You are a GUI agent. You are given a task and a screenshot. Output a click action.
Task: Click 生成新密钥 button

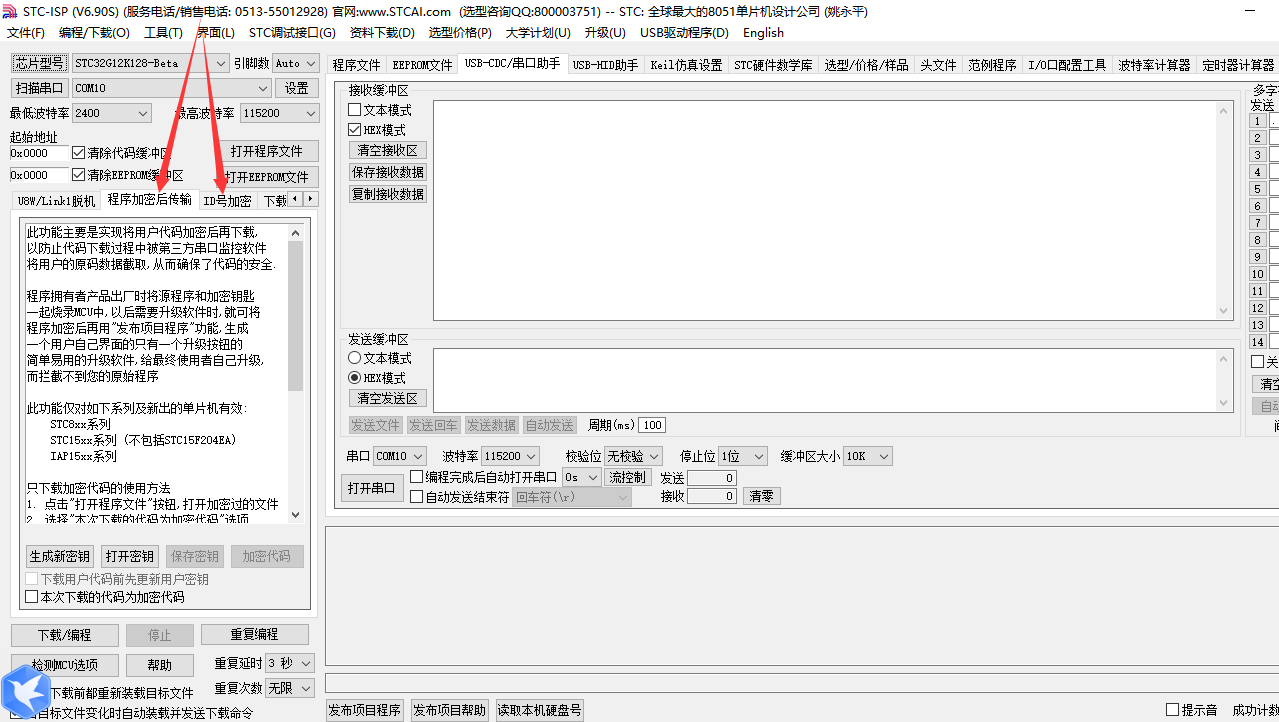click(x=60, y=556)
